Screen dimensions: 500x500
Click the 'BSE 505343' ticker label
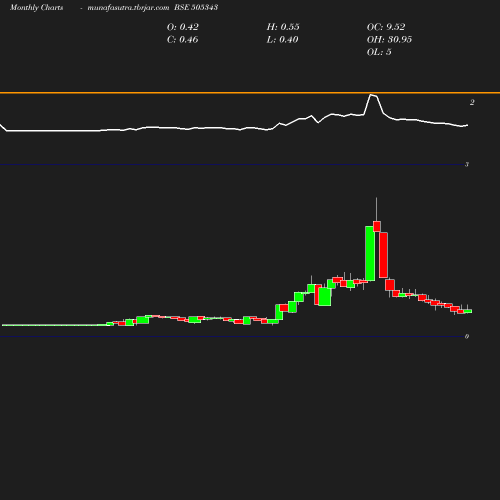pyautogui.click(x=196, y=7)
